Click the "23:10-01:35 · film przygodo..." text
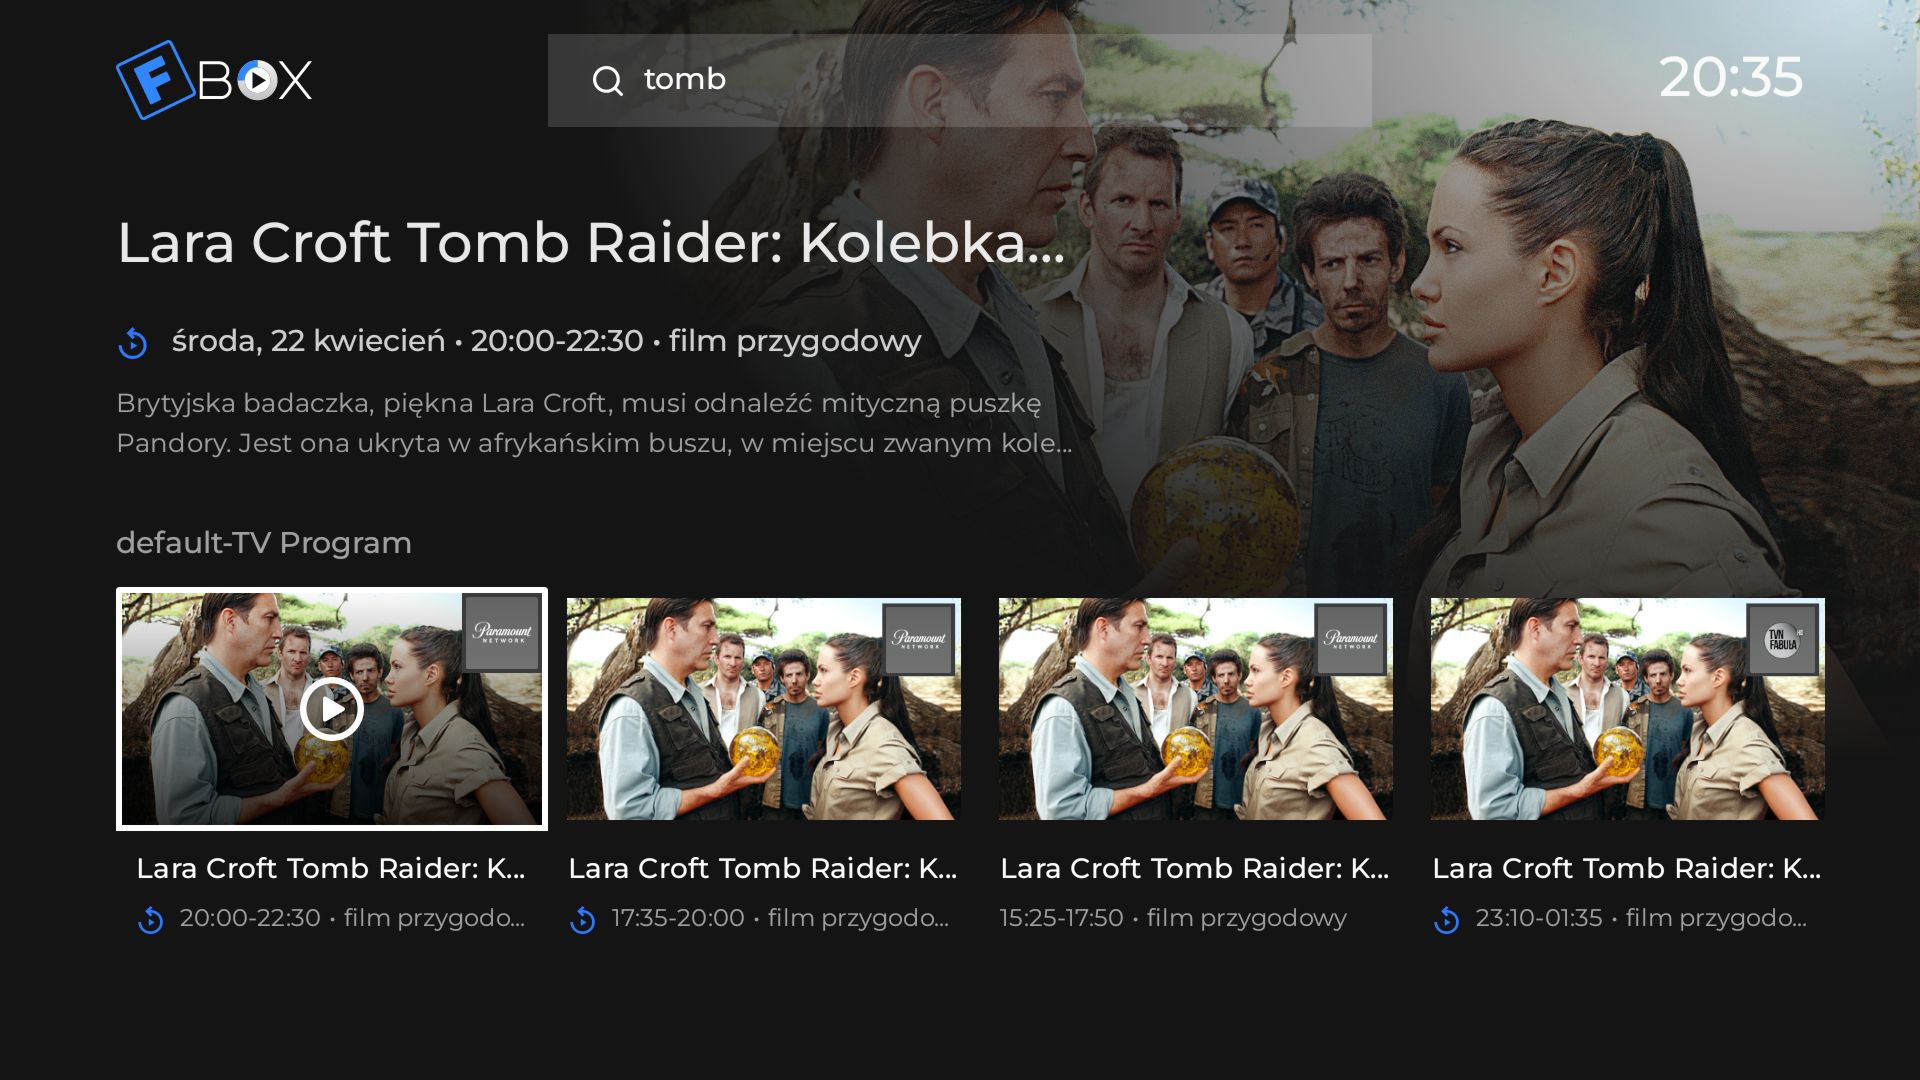1920x1080 pixels. pos(1641,918)
